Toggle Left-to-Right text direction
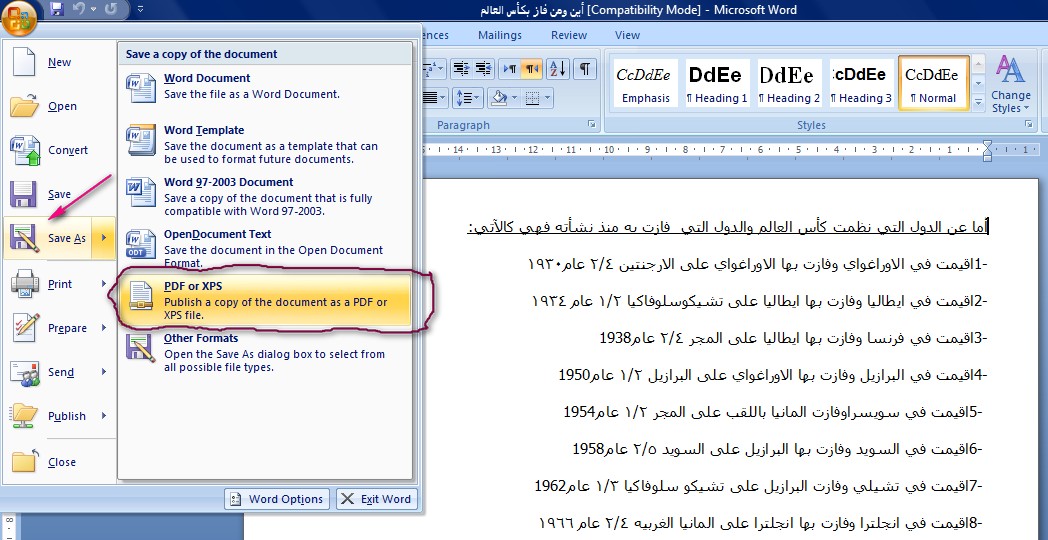1048x540 pixels. (x=509, y=68)
